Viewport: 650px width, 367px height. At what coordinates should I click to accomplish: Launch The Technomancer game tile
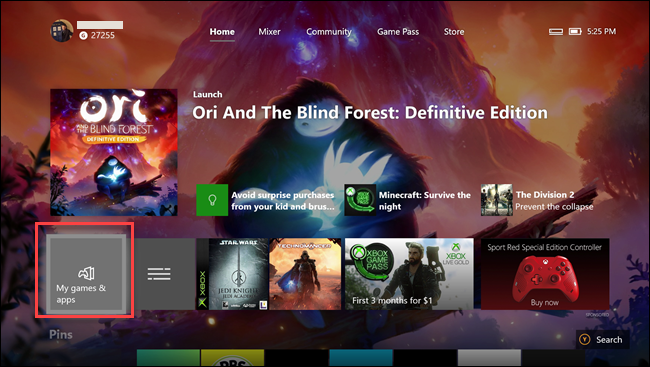[305, 274]
